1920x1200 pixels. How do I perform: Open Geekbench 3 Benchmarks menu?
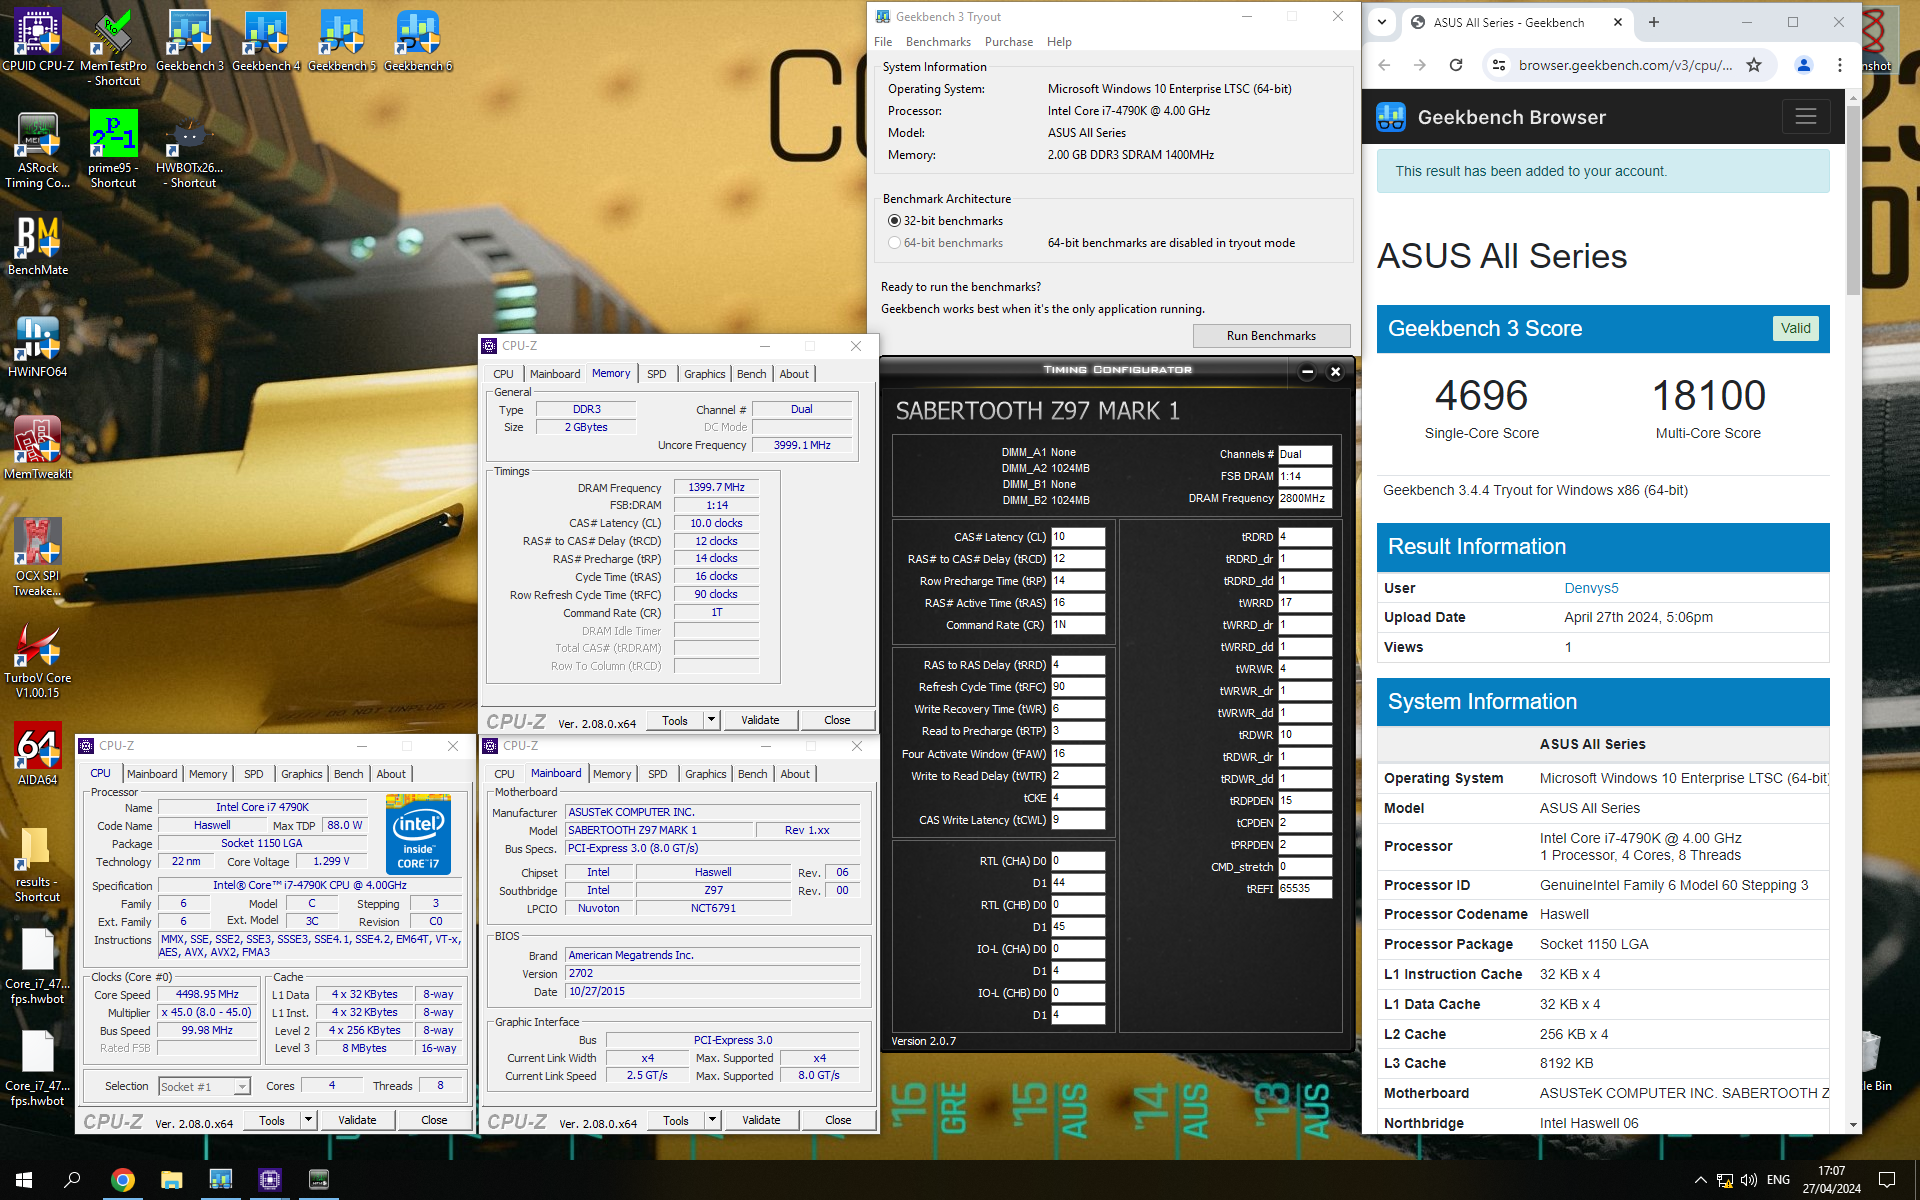click(x=938, y=42)
